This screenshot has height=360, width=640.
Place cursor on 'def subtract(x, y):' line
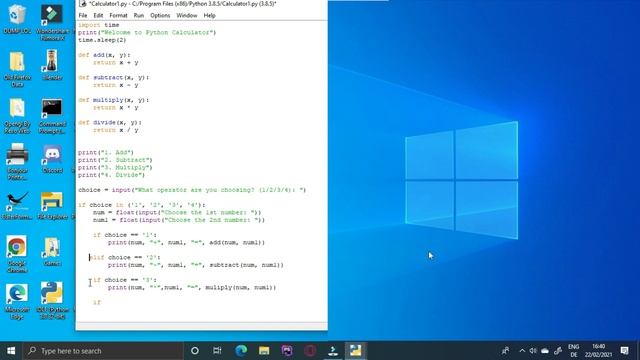tap(114, 77)
